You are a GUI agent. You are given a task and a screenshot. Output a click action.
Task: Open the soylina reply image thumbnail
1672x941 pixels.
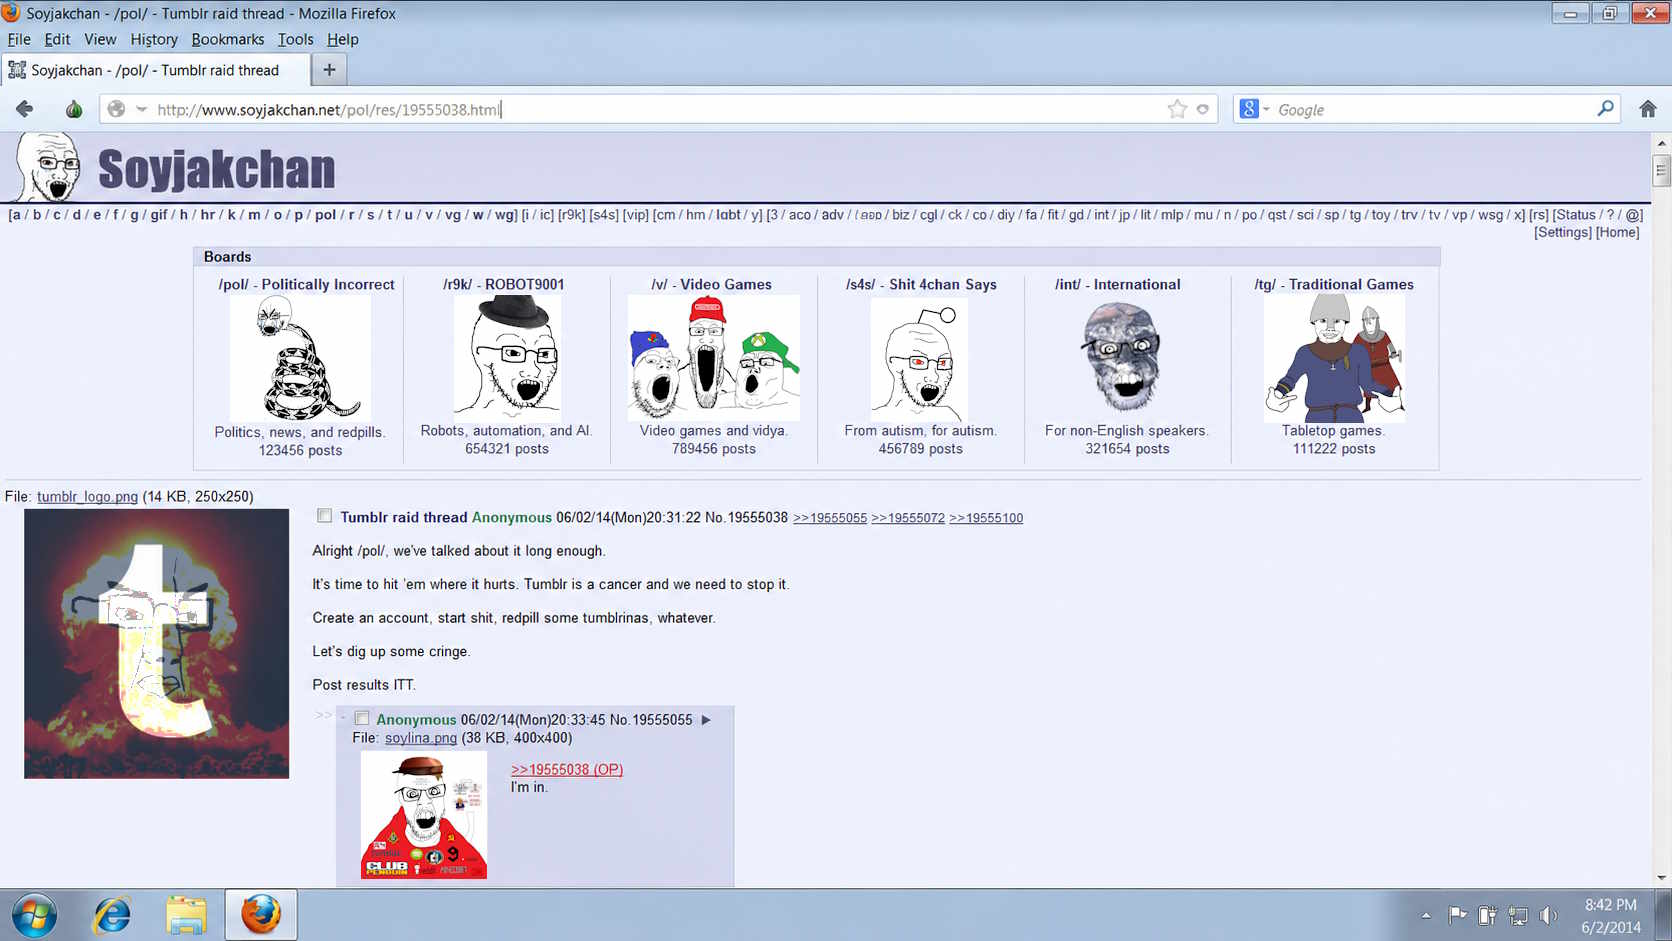[424, 815]
